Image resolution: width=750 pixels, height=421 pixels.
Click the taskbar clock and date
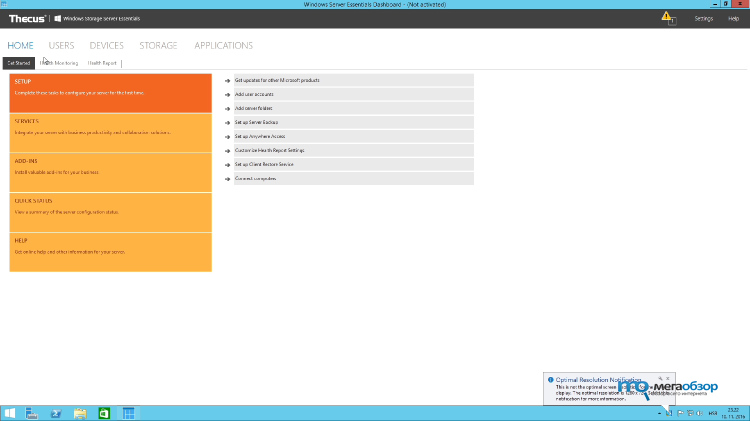[733, 413]
